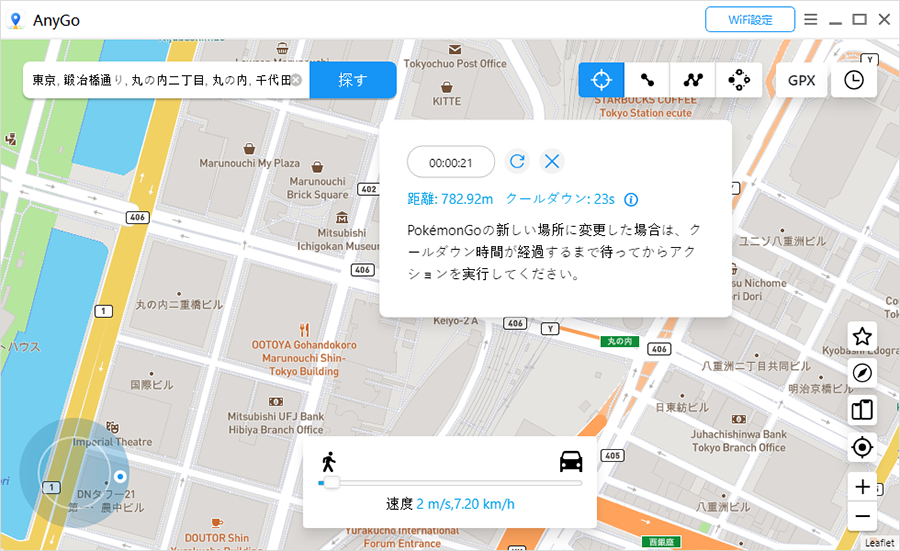Zoom in on the map
Viewport: 900px width, 551px height.
[x=862, y=487]
